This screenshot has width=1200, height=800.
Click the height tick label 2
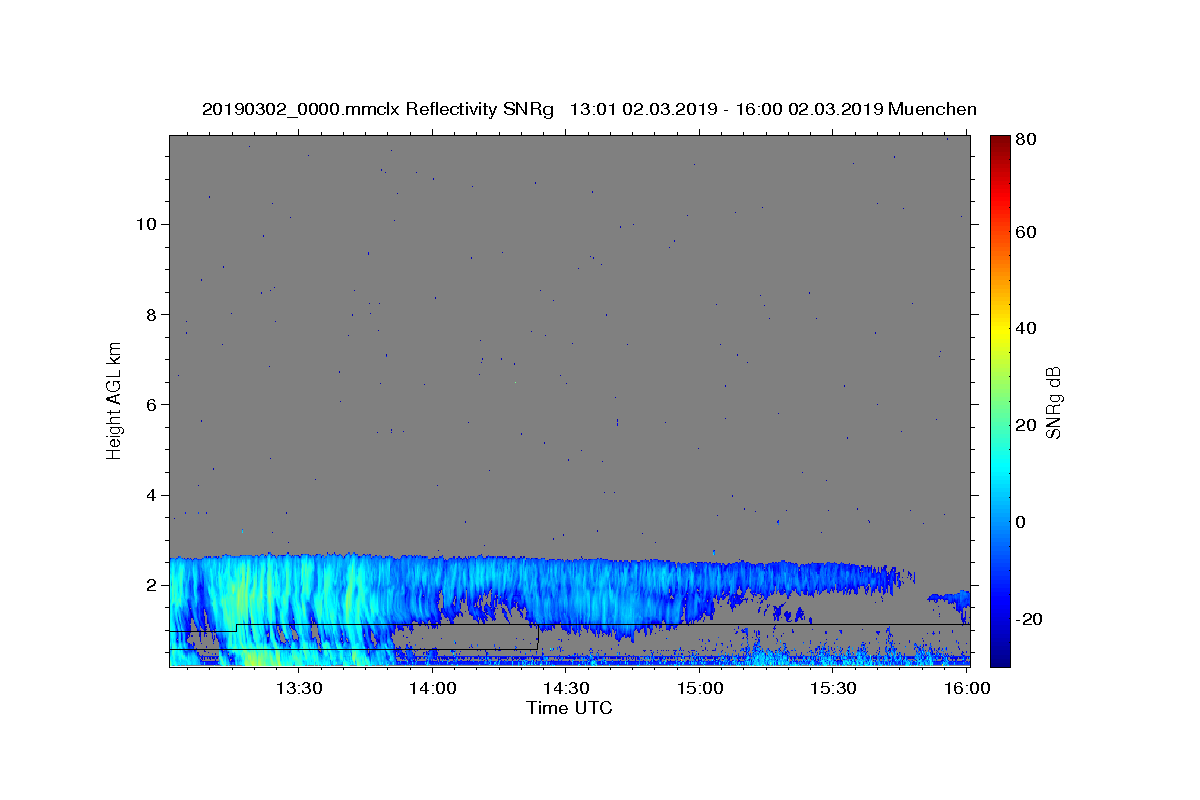151,586
